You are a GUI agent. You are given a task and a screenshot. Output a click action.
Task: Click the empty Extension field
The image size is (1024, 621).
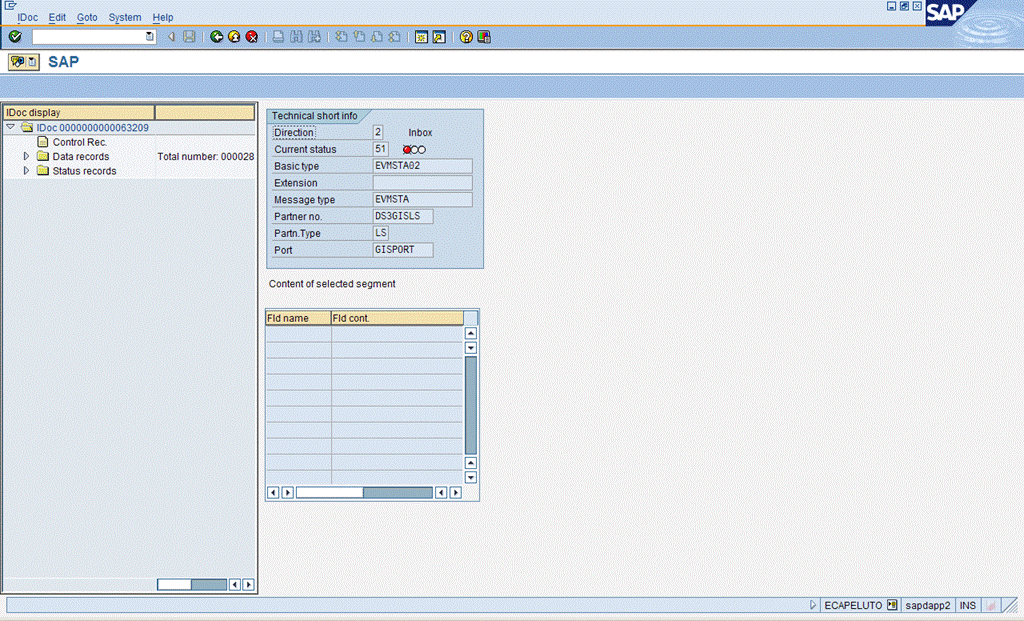coord(423,183)
